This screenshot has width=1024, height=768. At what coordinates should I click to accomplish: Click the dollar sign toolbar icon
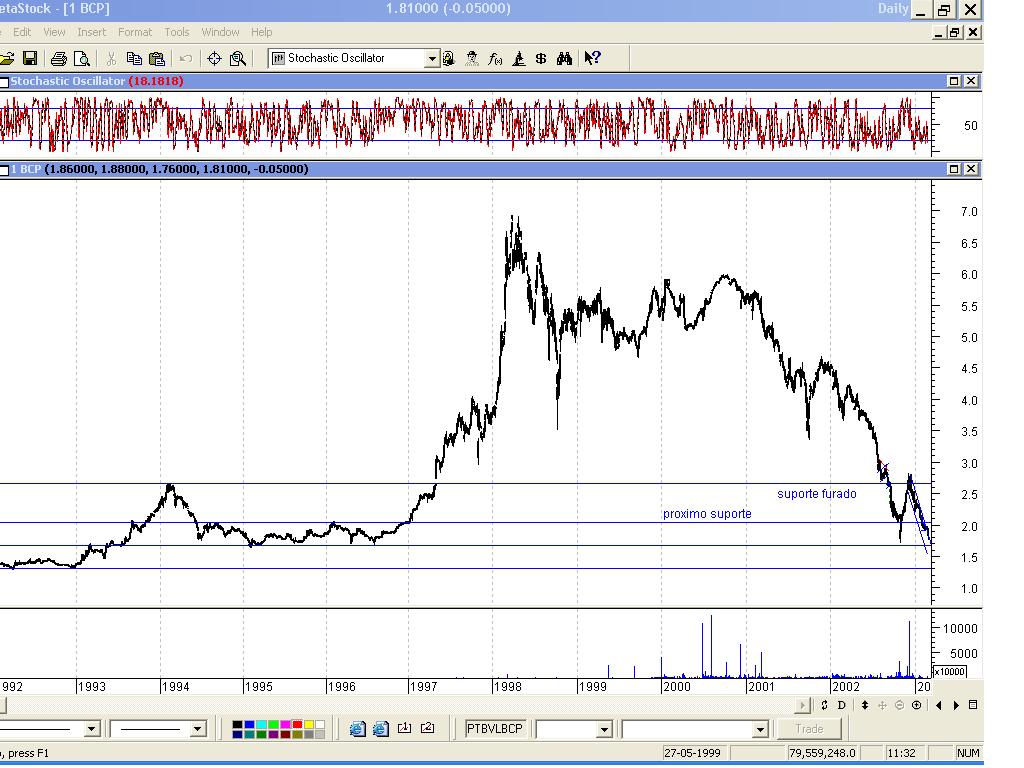(x=541, y=59)
